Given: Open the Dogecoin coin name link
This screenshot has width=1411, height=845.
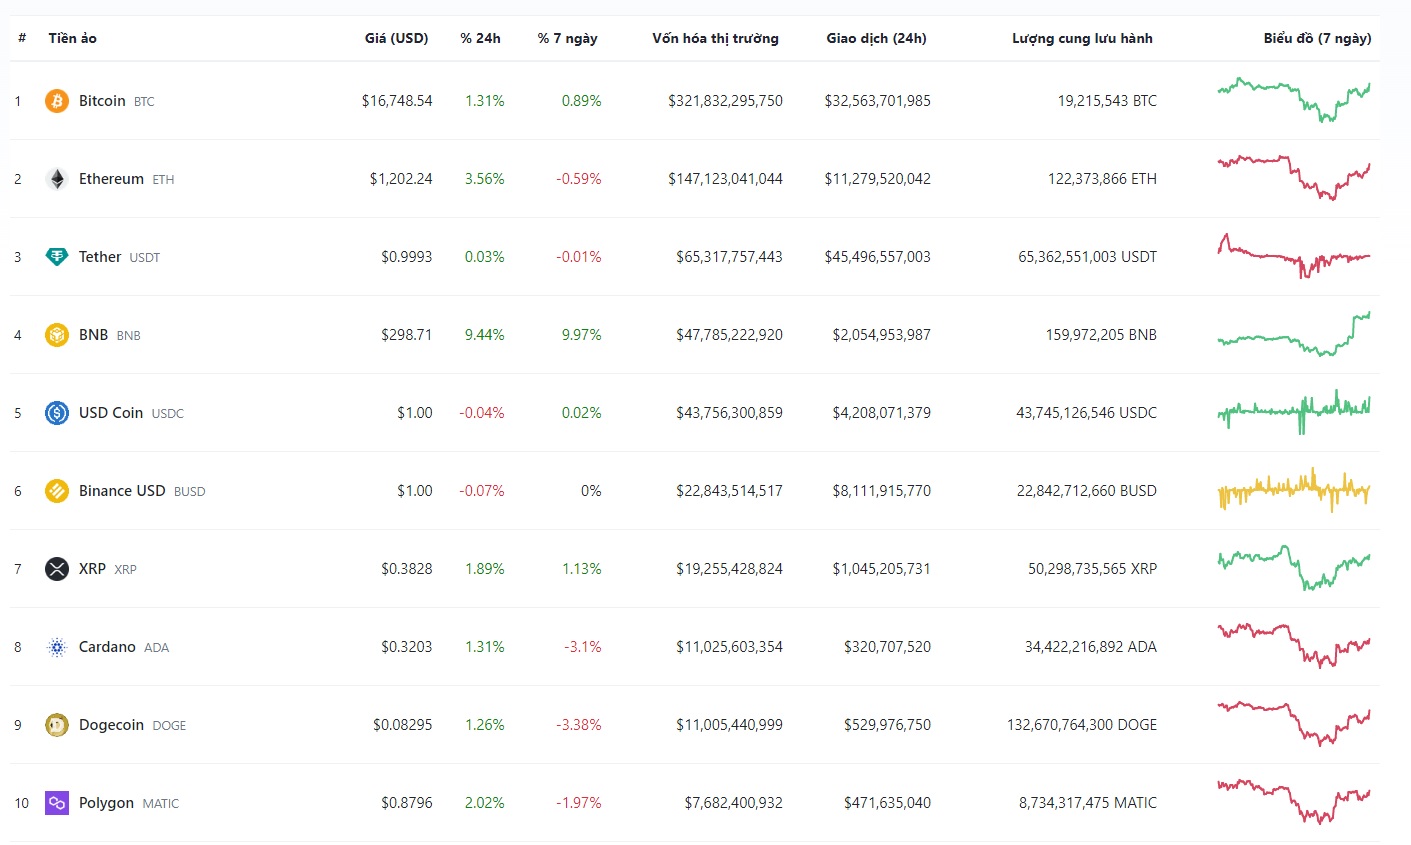Looking at the screenshot, I should 111,725.
